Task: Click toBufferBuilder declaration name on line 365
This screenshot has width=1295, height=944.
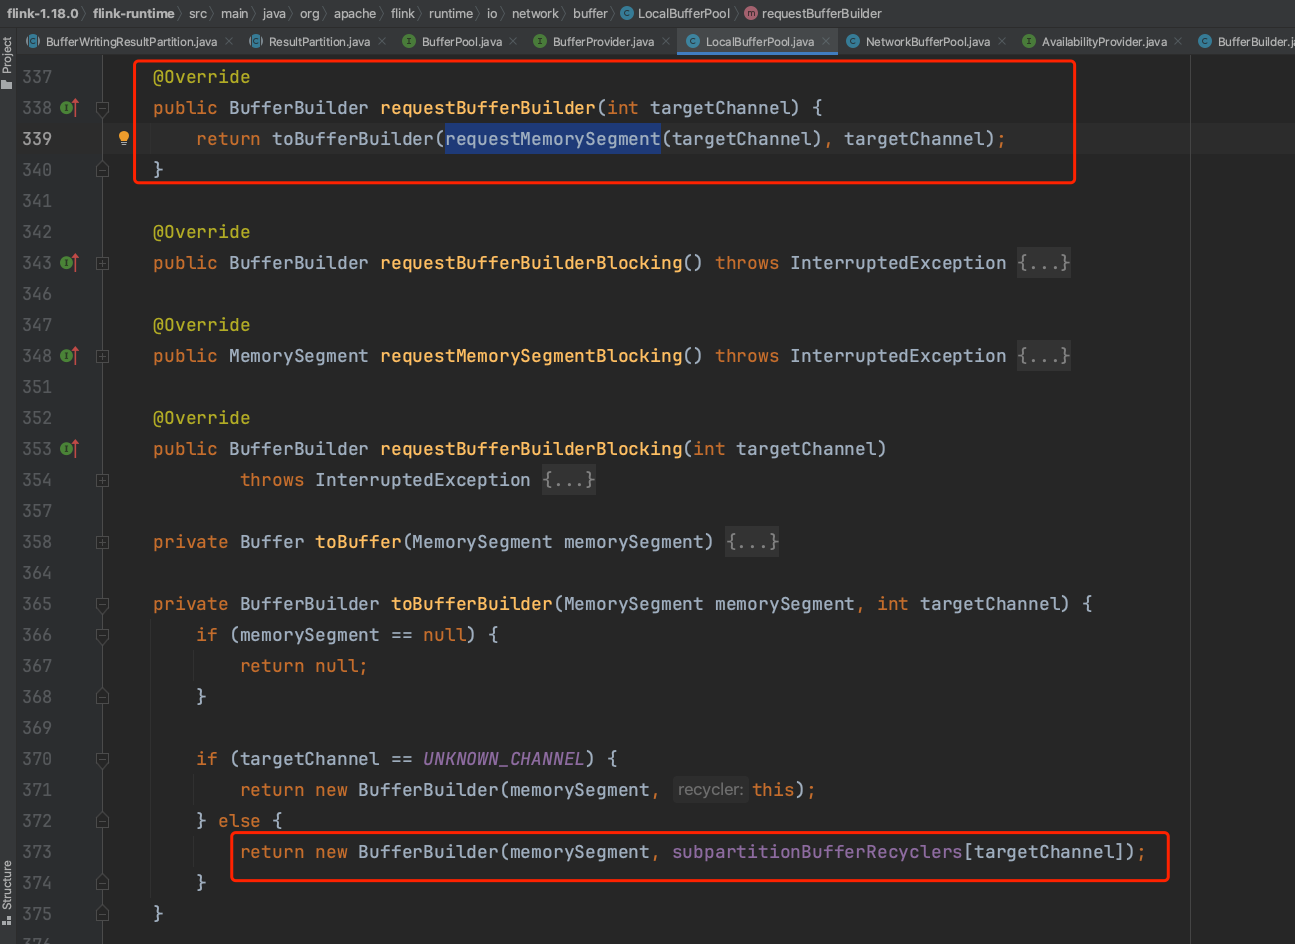Action: tap(472, 604)
